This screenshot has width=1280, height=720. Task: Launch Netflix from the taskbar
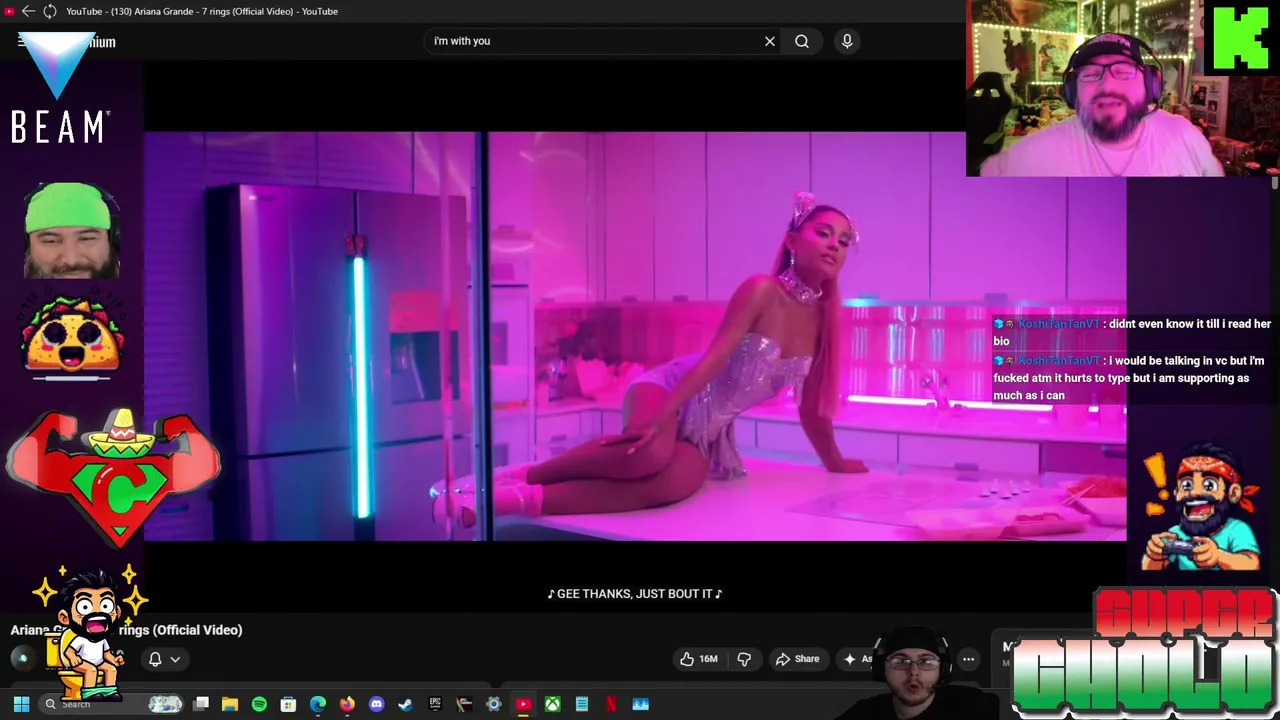click(611, 704)
